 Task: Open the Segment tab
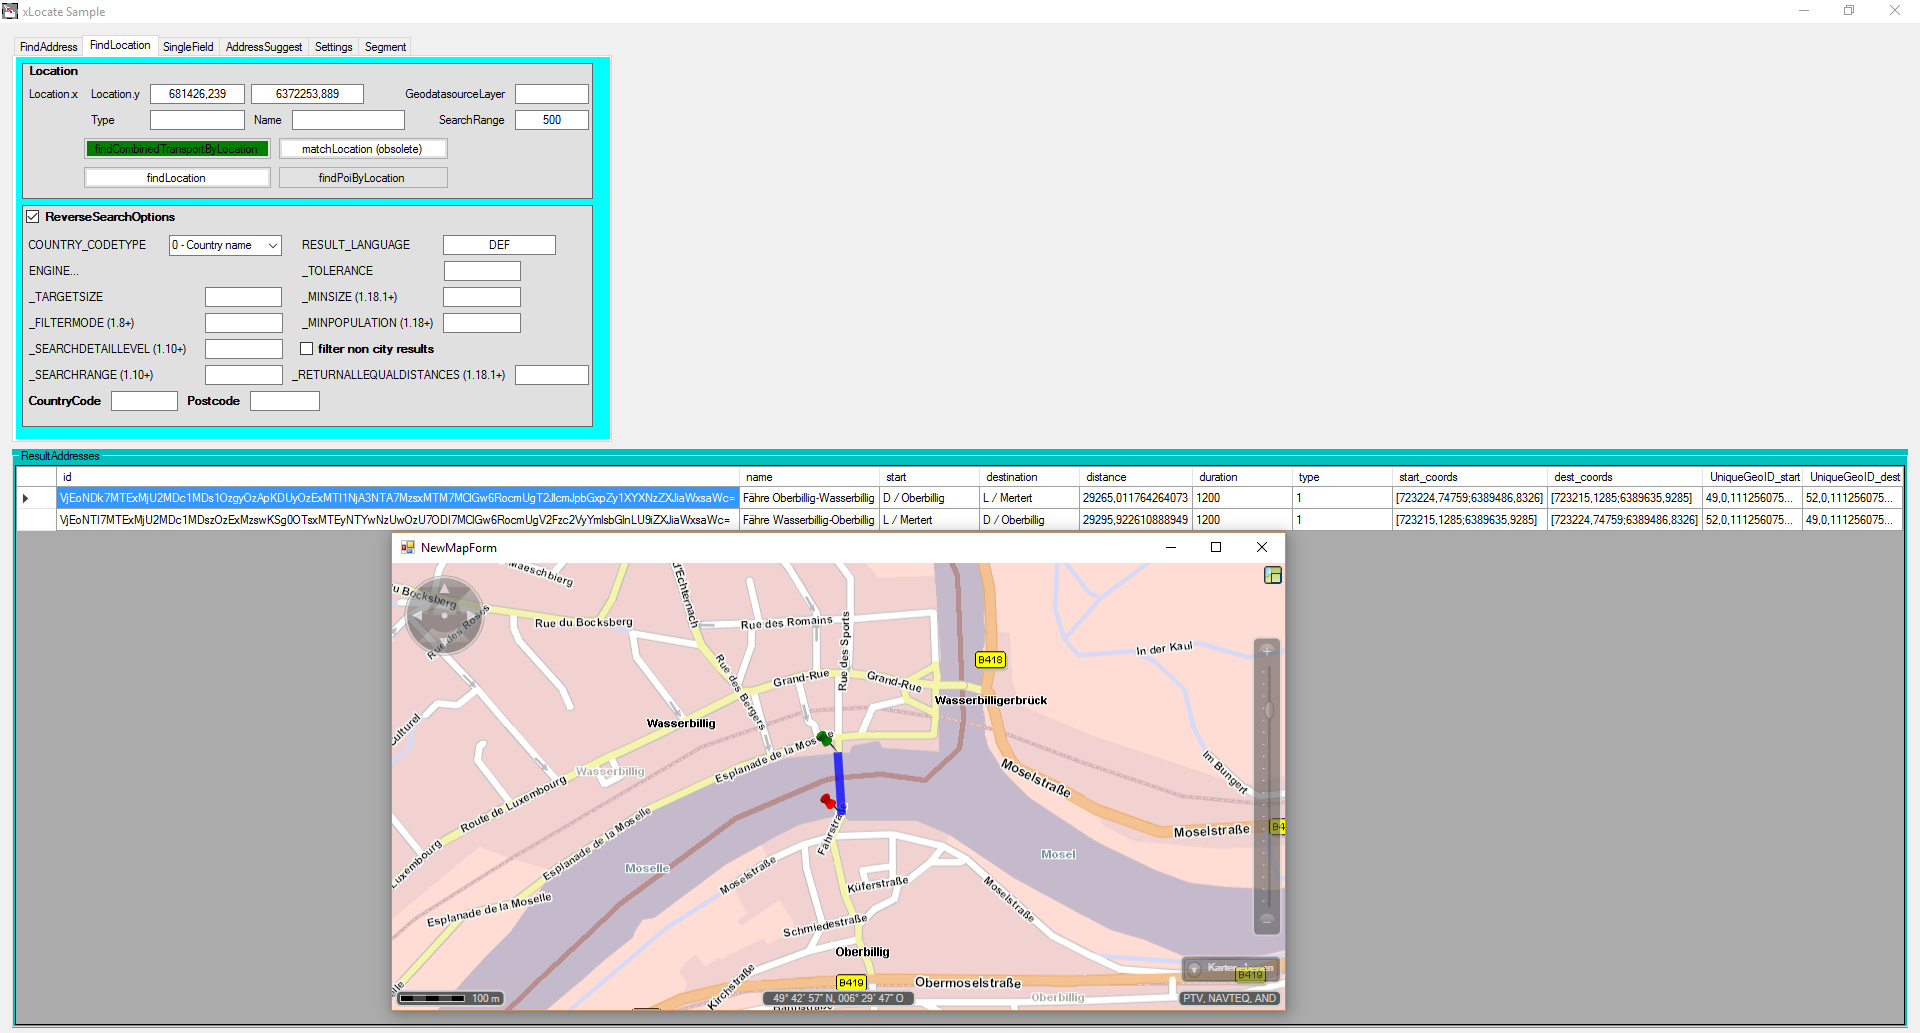coord(385,47)
